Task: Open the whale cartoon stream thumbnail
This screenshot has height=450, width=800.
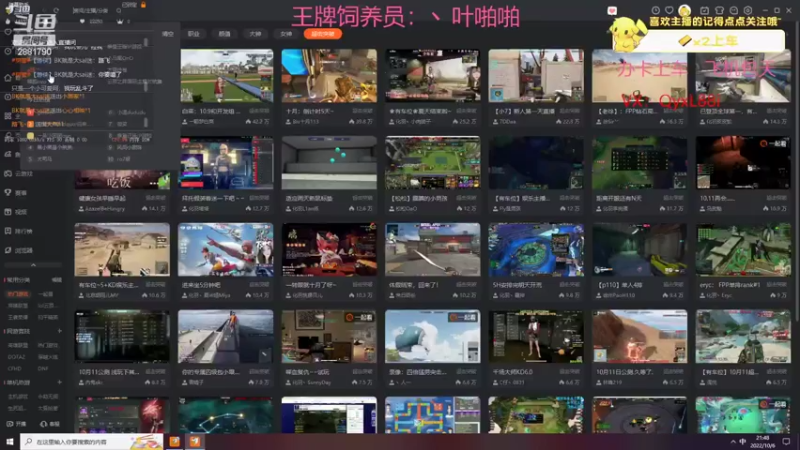Action: tap(433, 336)
